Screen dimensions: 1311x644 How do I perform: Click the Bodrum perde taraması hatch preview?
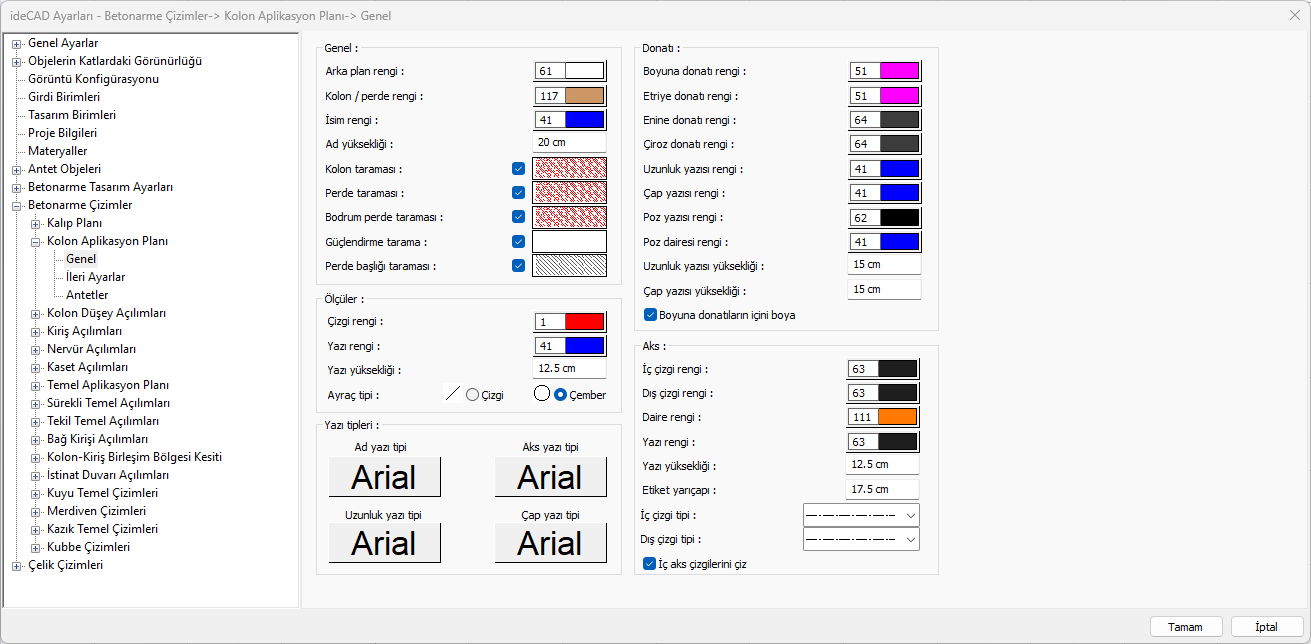(569, 217)
